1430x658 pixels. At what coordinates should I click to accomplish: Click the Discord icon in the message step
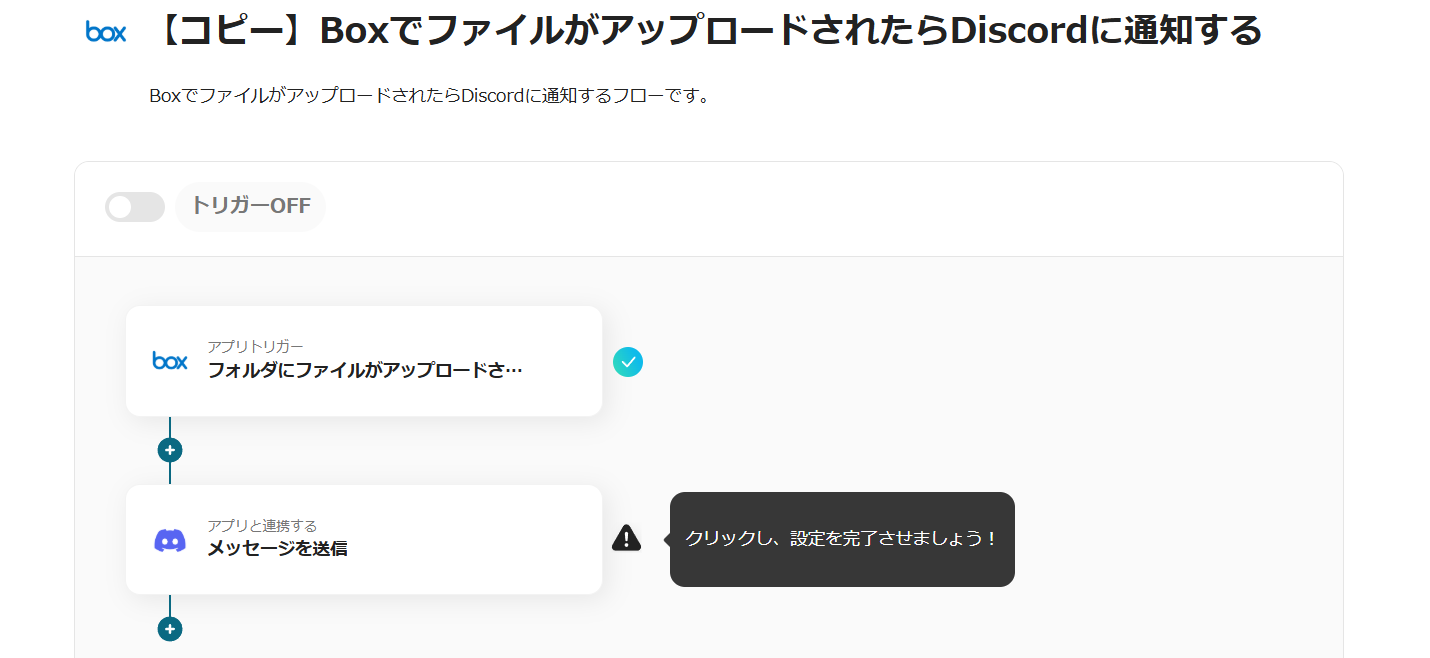(x=170, y=540)
